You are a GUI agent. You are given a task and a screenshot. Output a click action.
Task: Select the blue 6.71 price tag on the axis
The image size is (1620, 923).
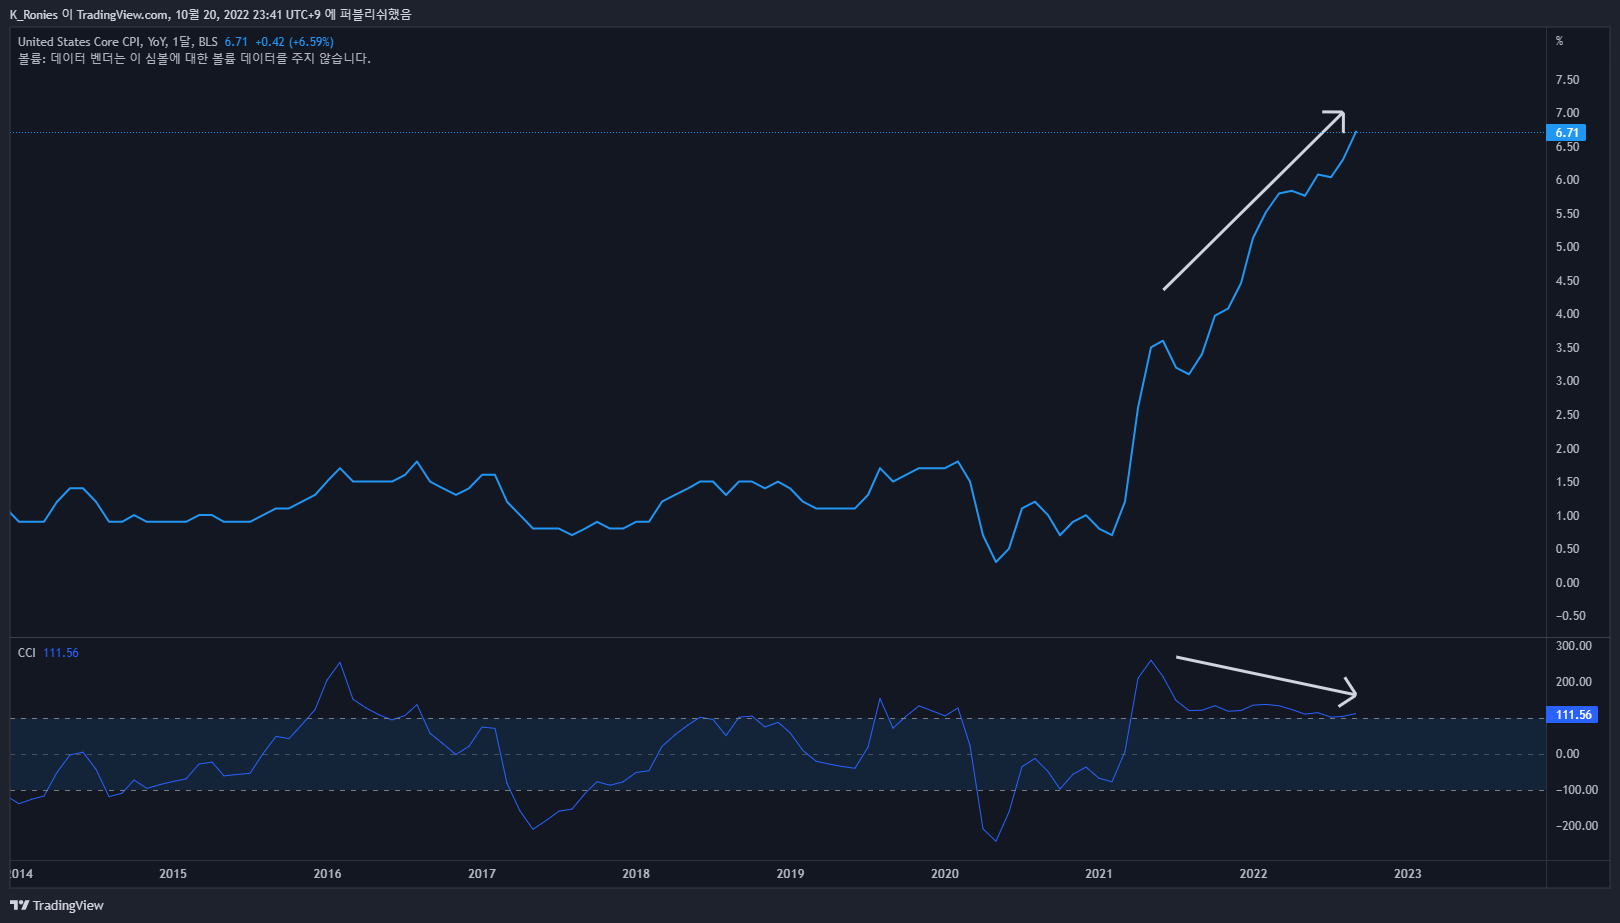[x=1566, y=133]
